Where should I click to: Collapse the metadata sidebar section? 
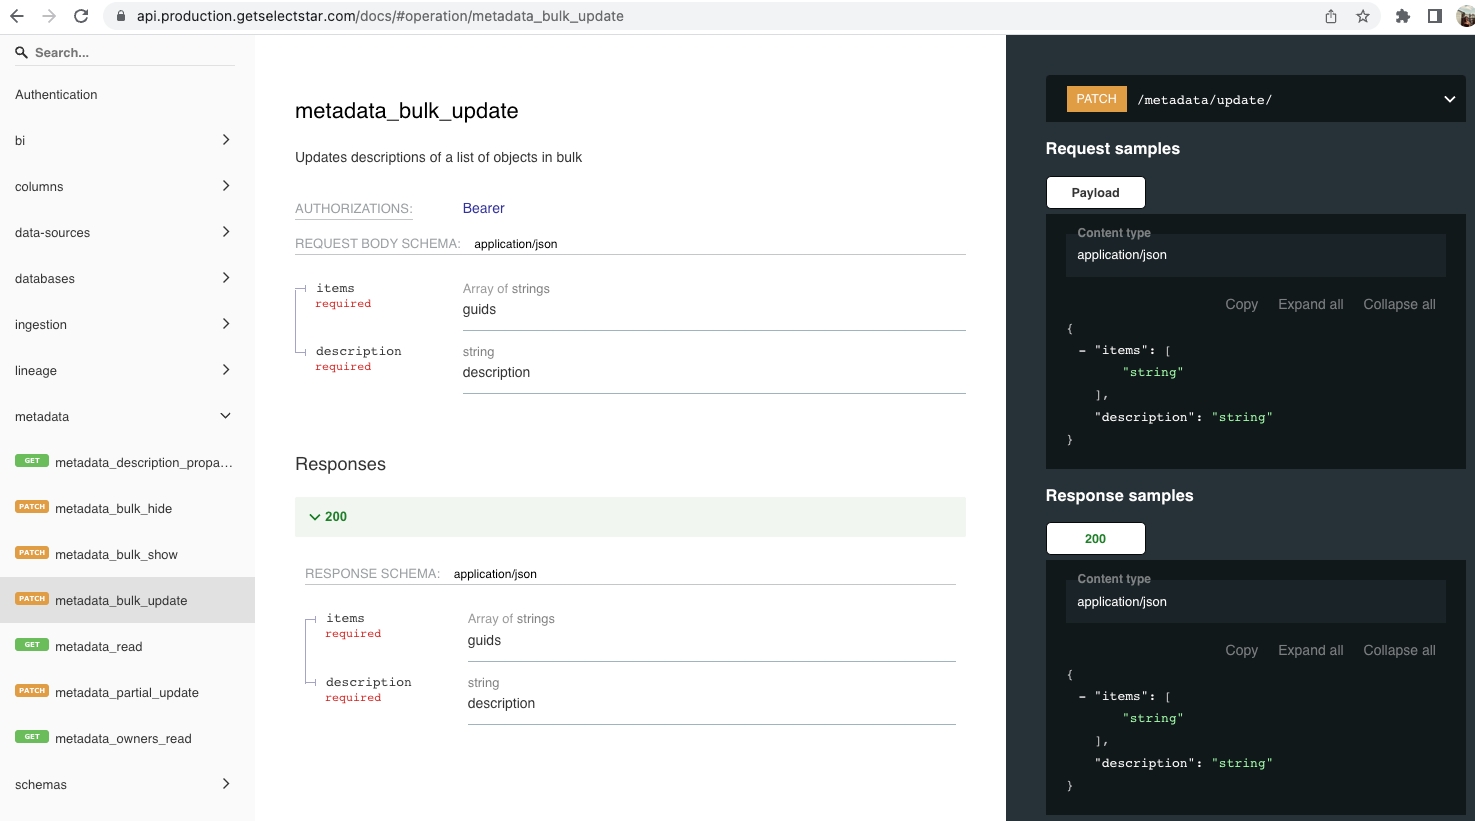click(225, 416)
